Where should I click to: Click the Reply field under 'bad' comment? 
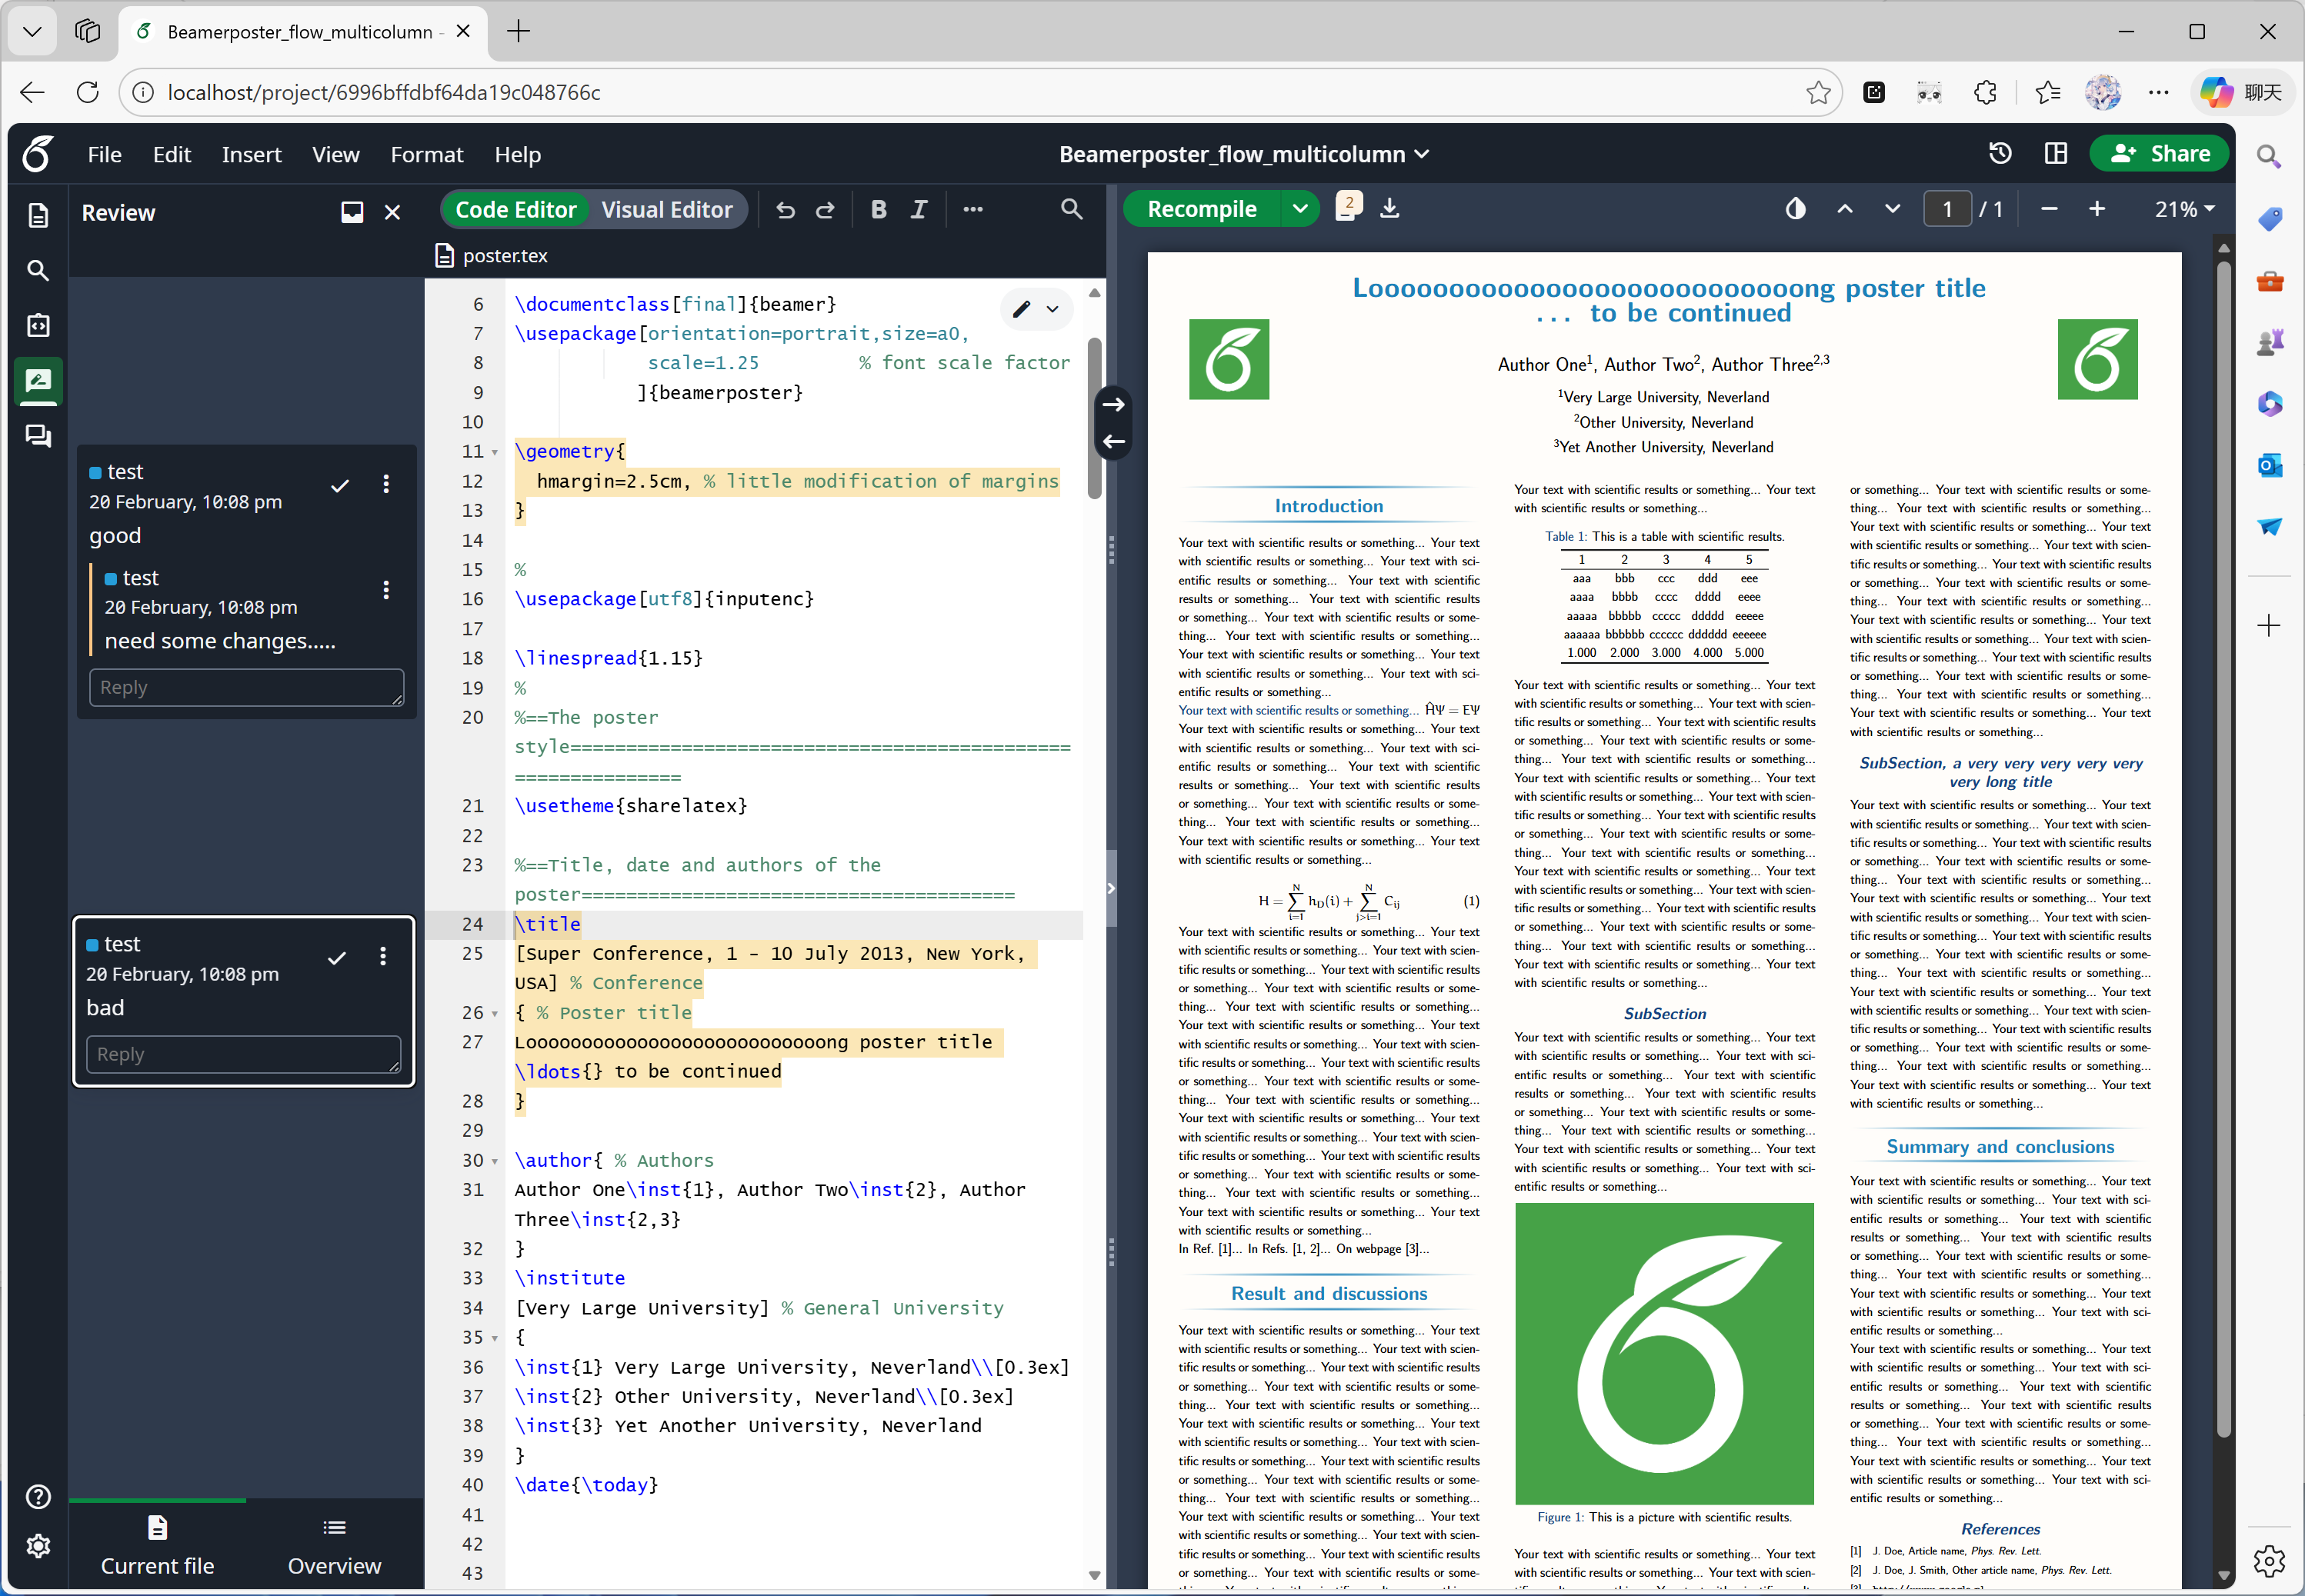coord(244,1054)
